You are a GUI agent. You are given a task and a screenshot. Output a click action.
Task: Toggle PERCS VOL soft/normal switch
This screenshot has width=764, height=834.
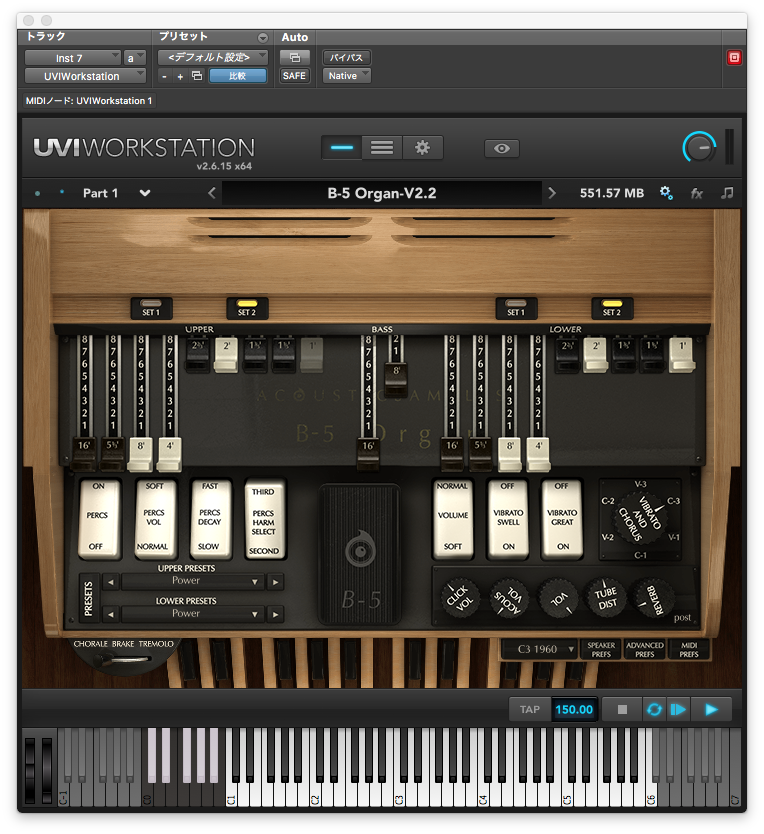[x=154, y=519]
